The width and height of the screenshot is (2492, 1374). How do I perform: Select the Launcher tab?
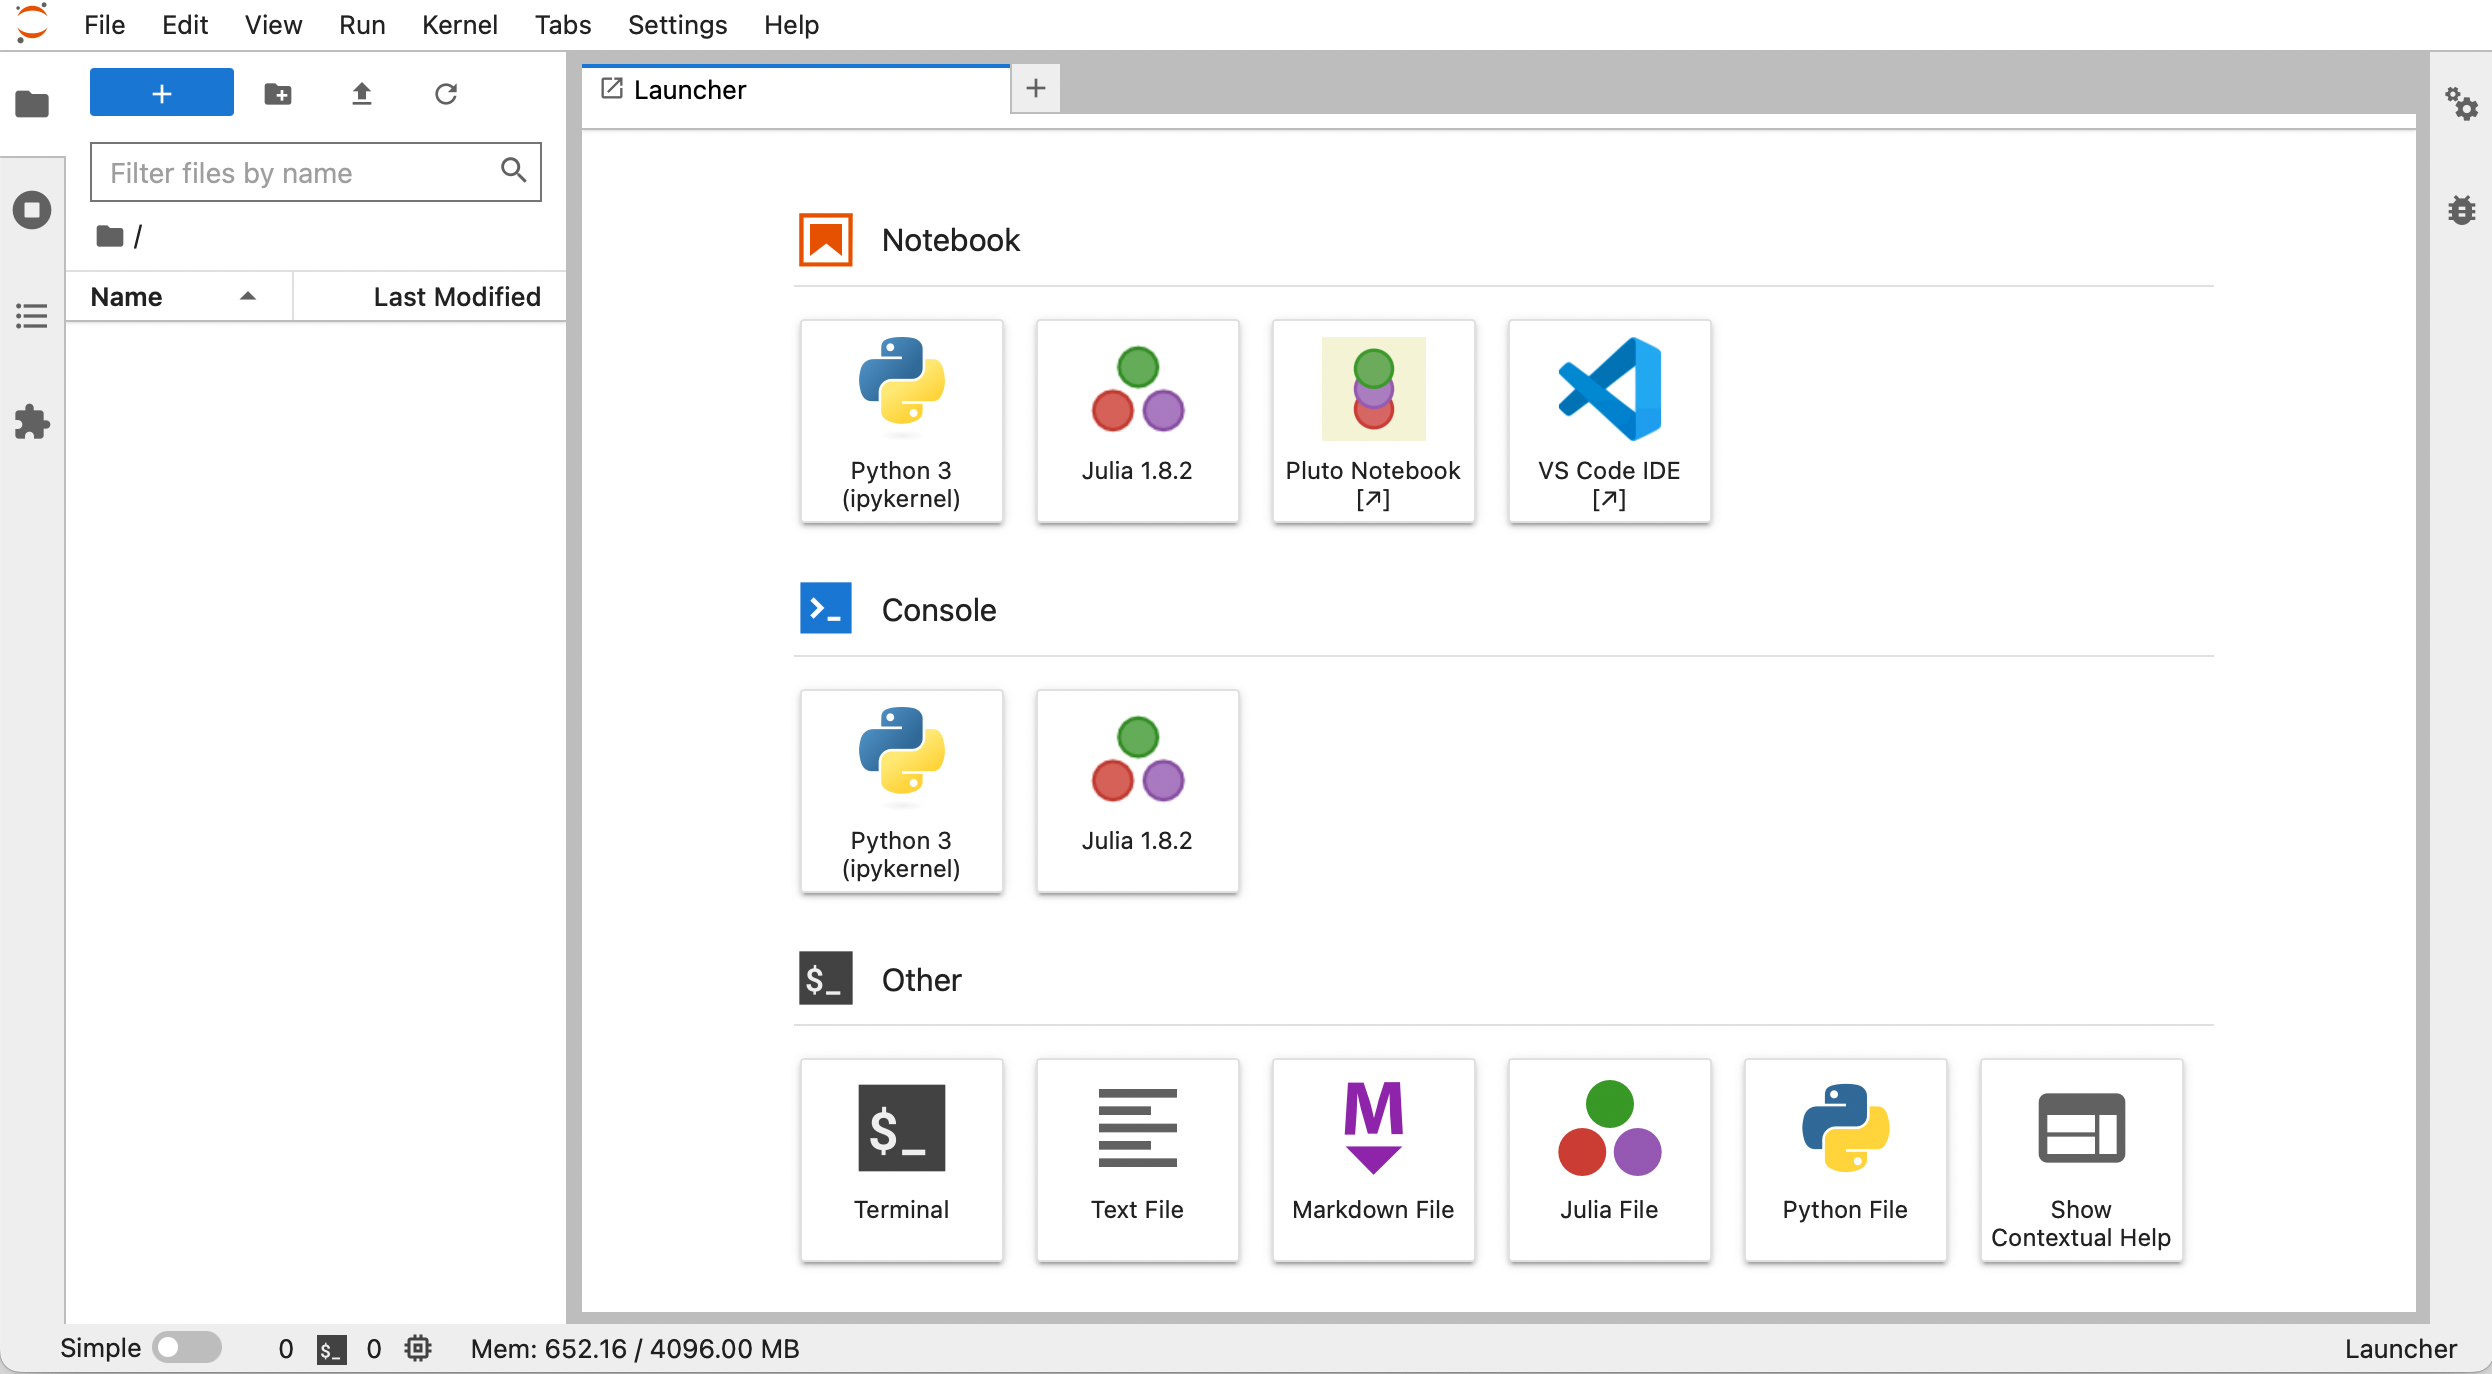[x=796, y=90]
